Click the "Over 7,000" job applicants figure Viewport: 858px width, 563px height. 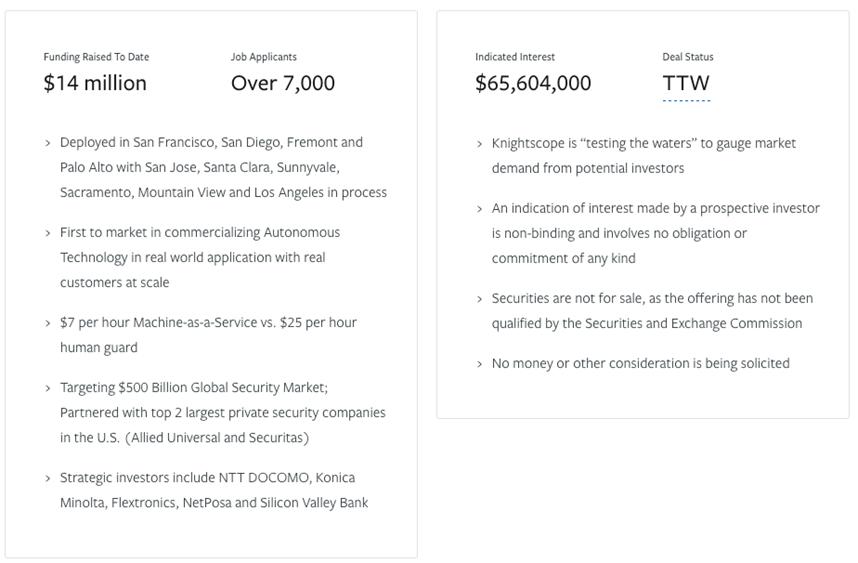pos(283,83)
